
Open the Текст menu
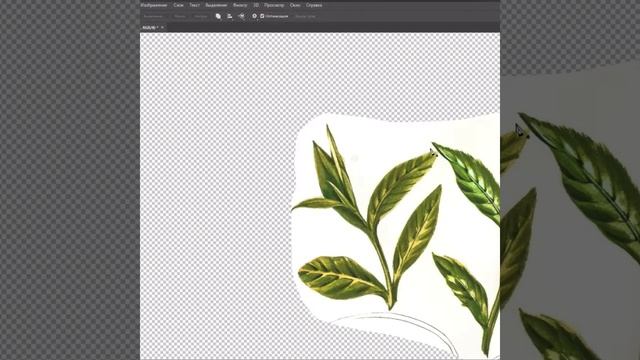coord(194,5)
